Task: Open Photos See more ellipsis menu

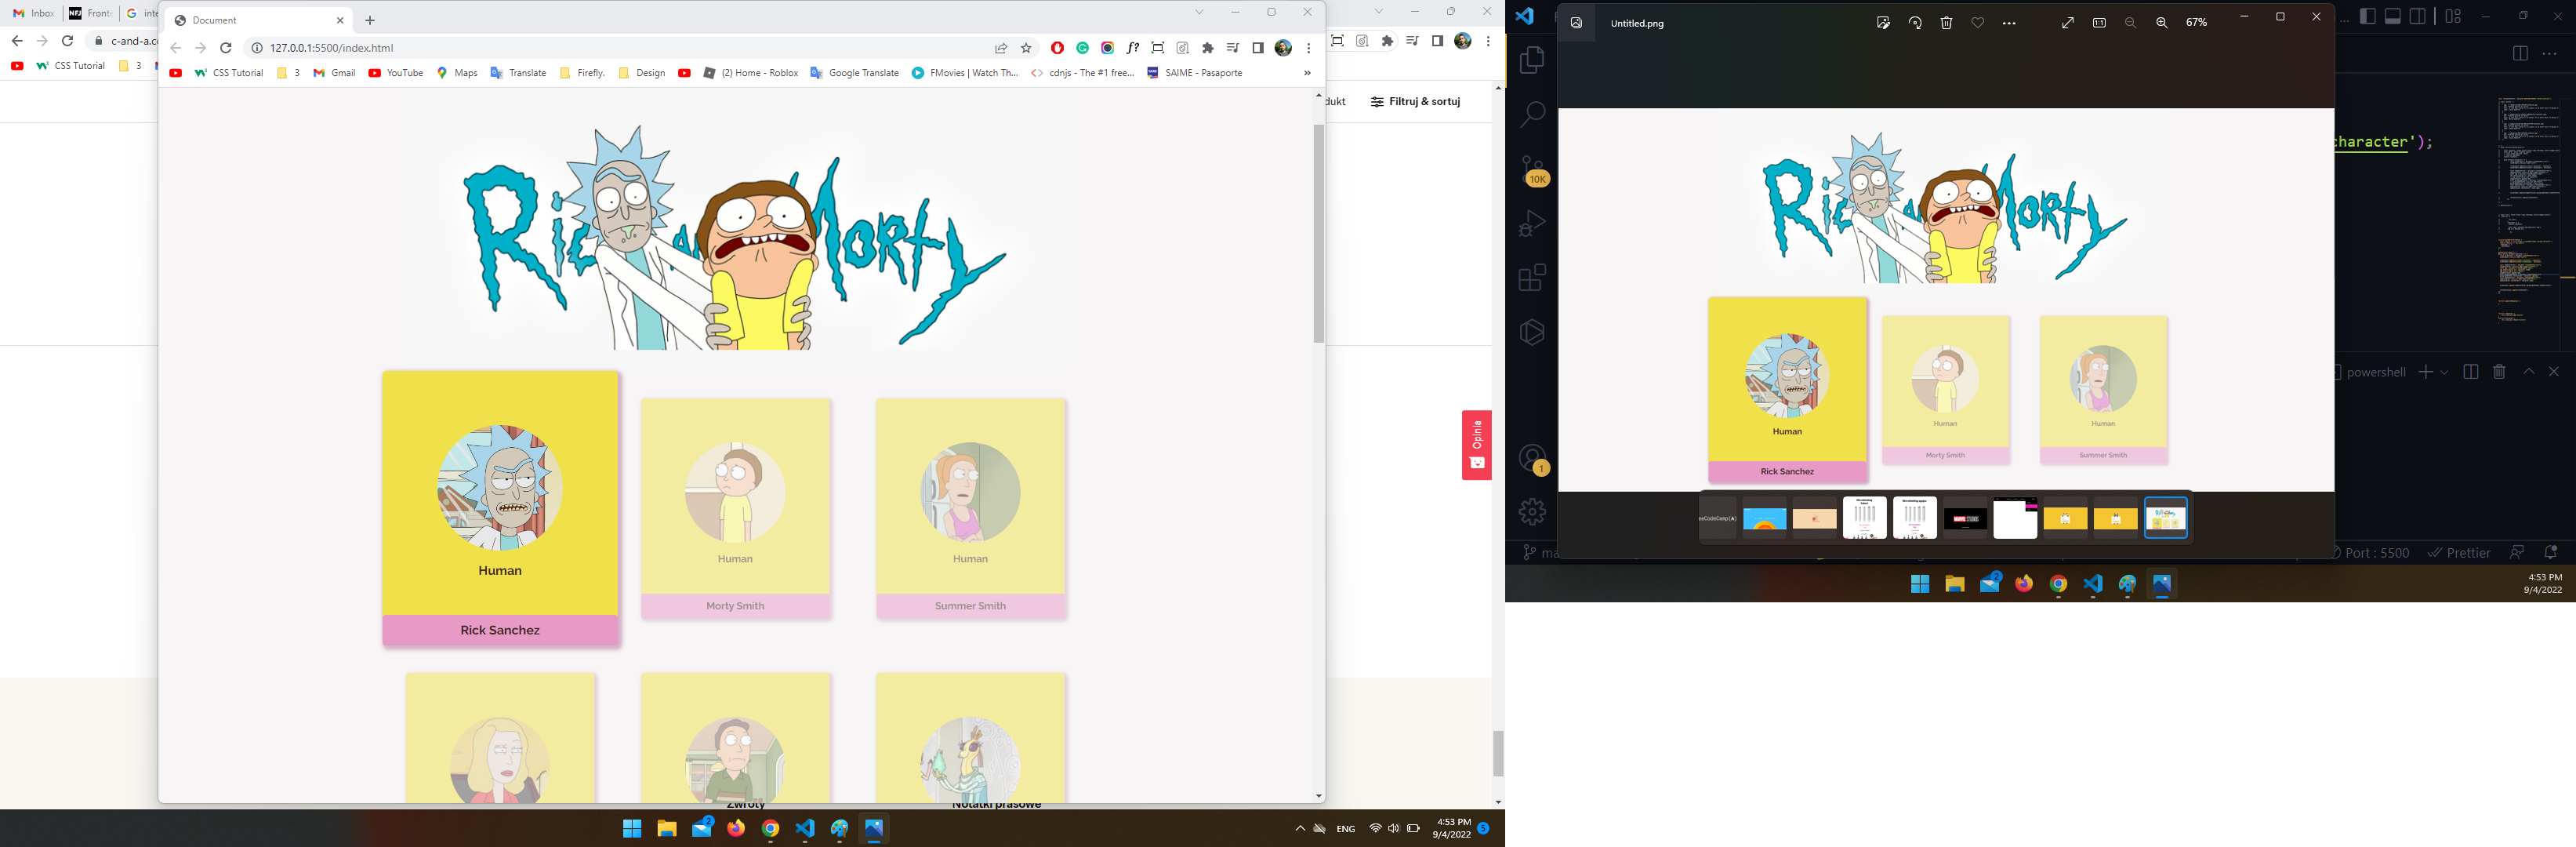Action: pos(2009,23)
